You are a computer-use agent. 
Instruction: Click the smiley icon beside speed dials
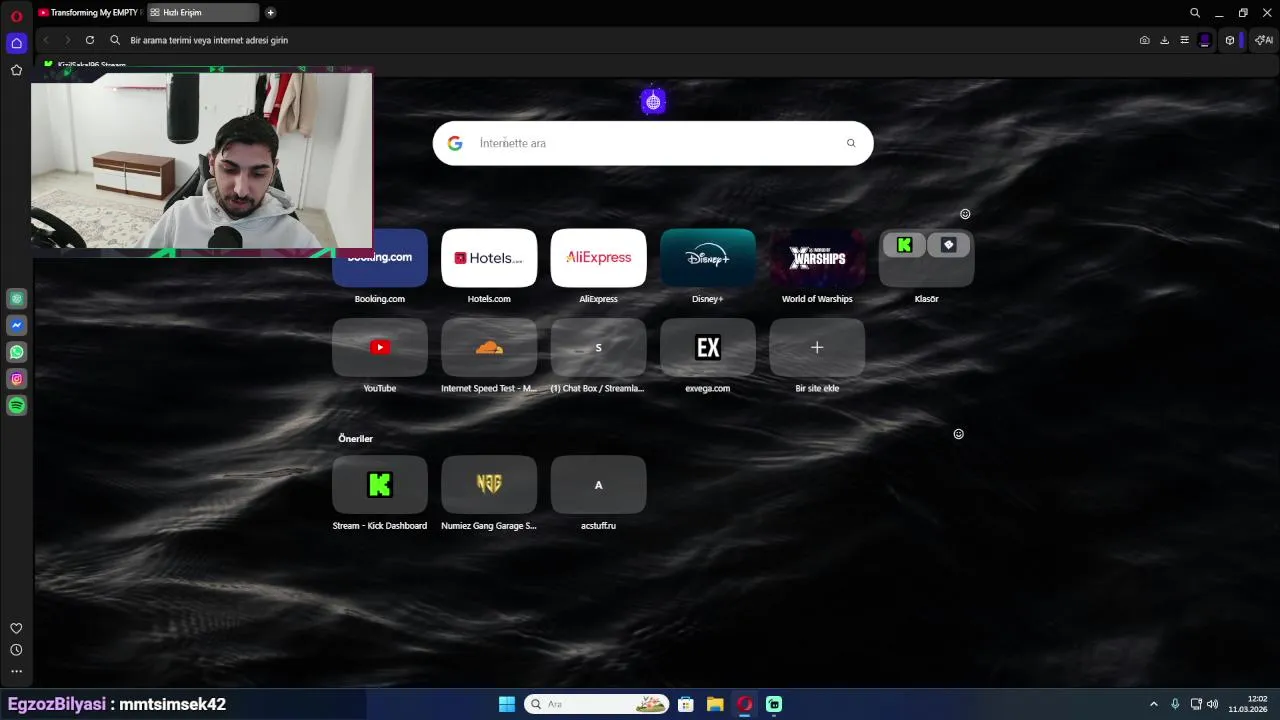[965, 214]
